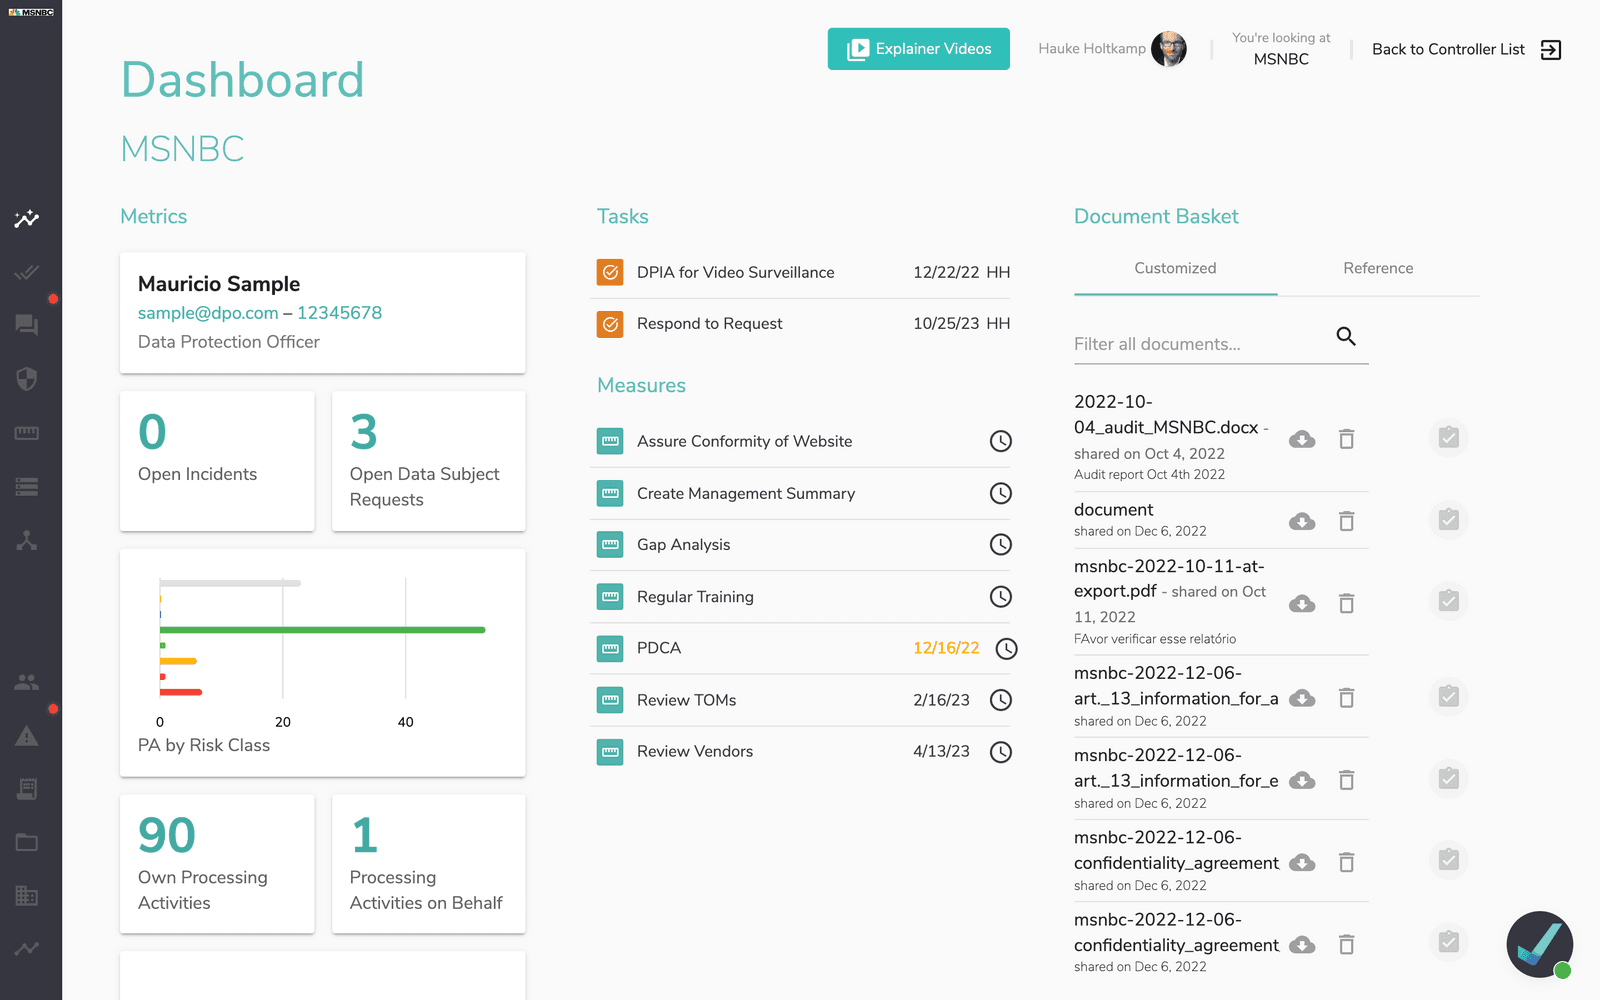
Task: Open the chat messages sidebar icon
Action: [28, 324]
